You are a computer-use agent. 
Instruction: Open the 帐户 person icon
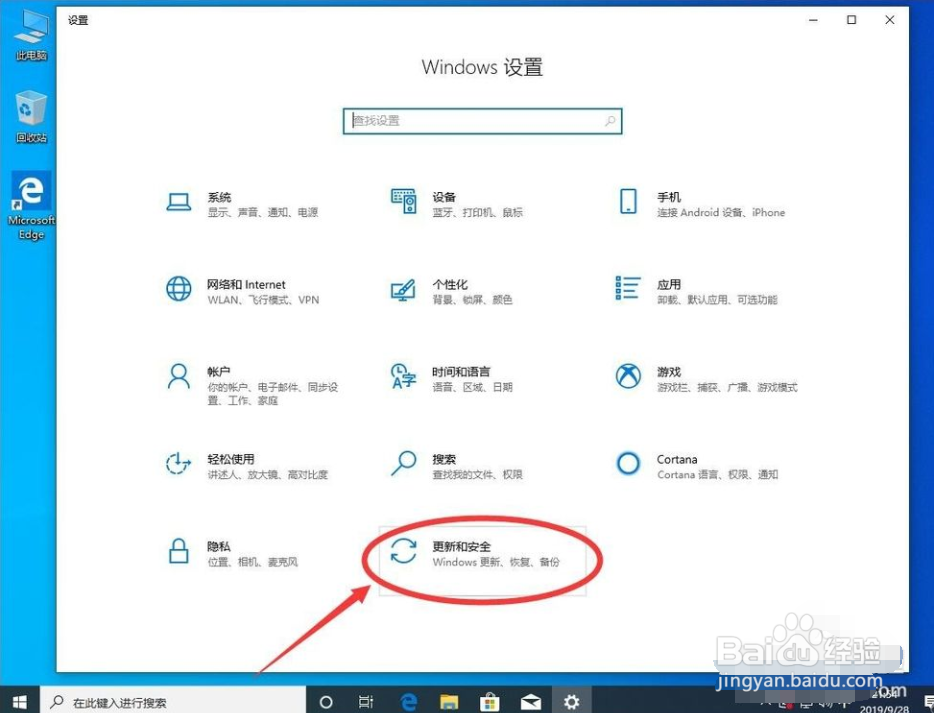(x=179, y=376)
